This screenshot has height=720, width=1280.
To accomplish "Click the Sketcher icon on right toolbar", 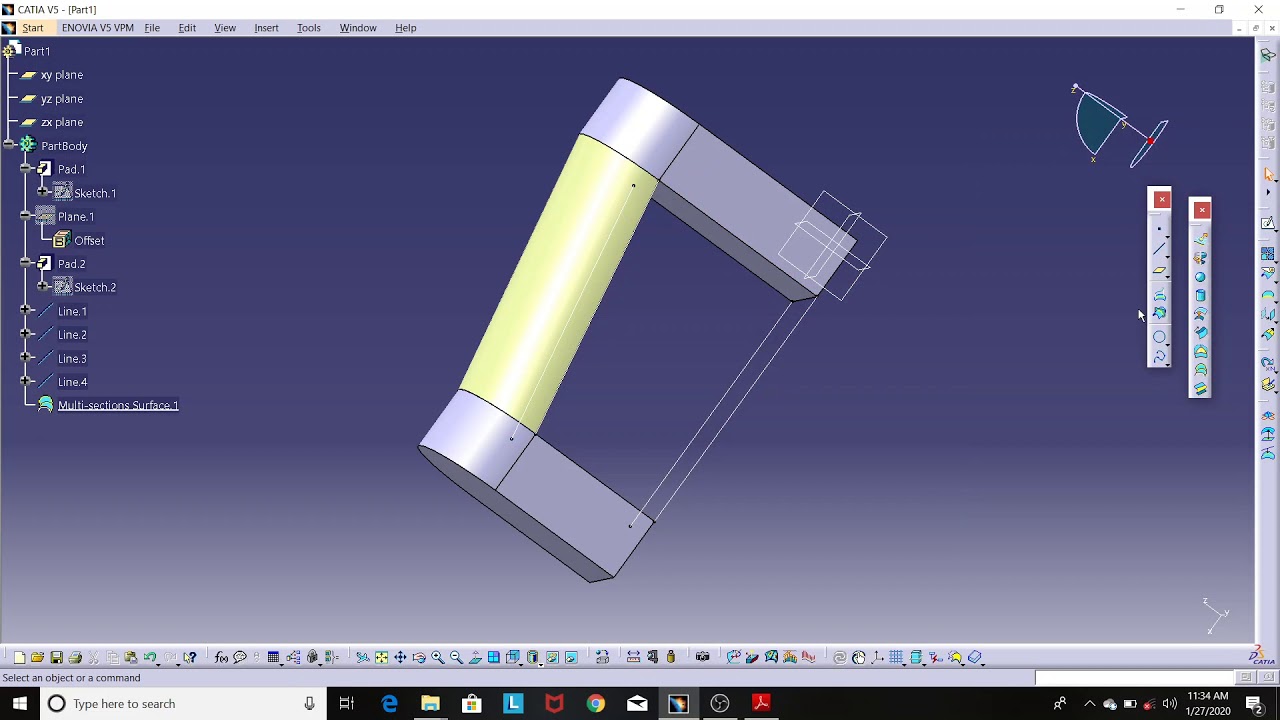I will 1268,224.
